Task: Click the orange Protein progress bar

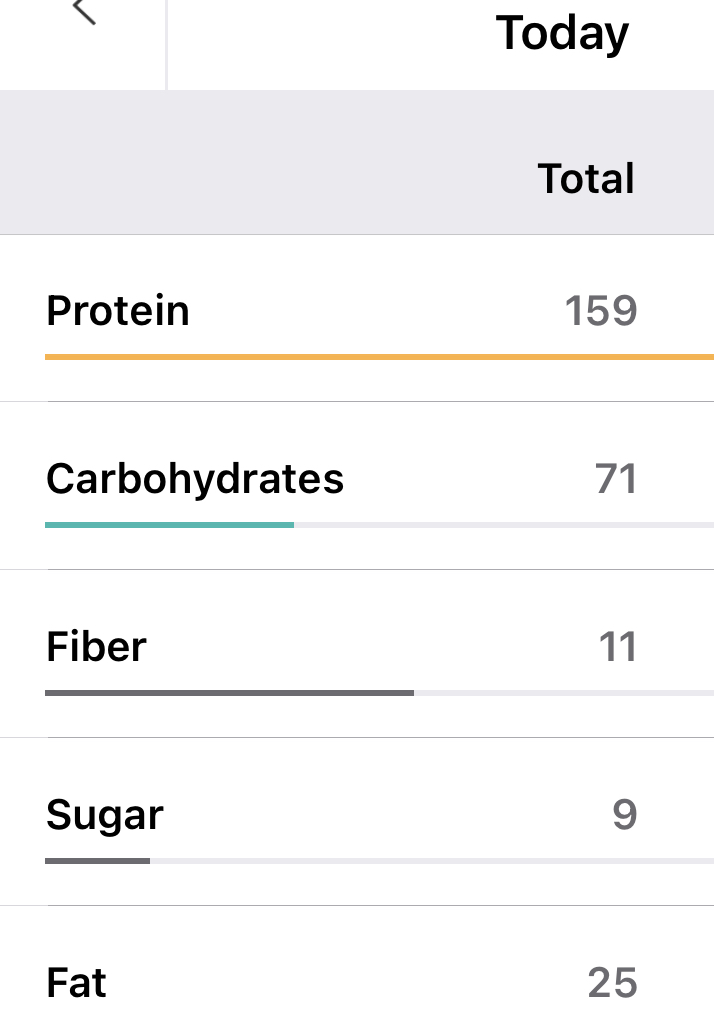Action: pyautogui.click(x=378, y=356)
